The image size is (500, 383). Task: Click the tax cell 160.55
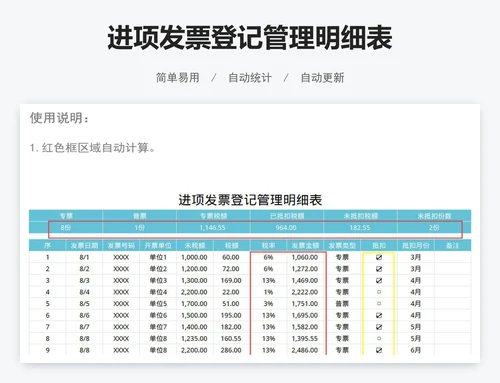(x=231, y=338)
